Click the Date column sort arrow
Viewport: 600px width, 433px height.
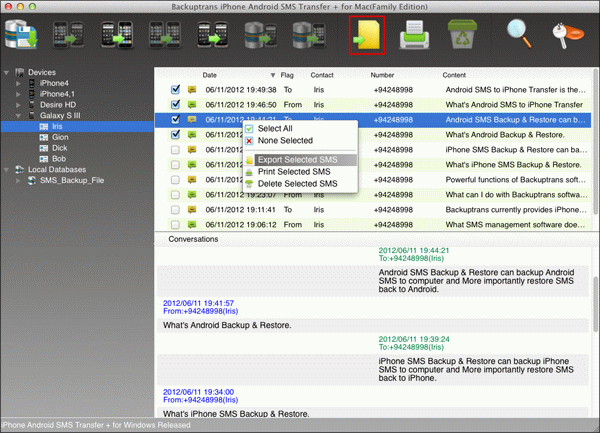tap(273, 75)
